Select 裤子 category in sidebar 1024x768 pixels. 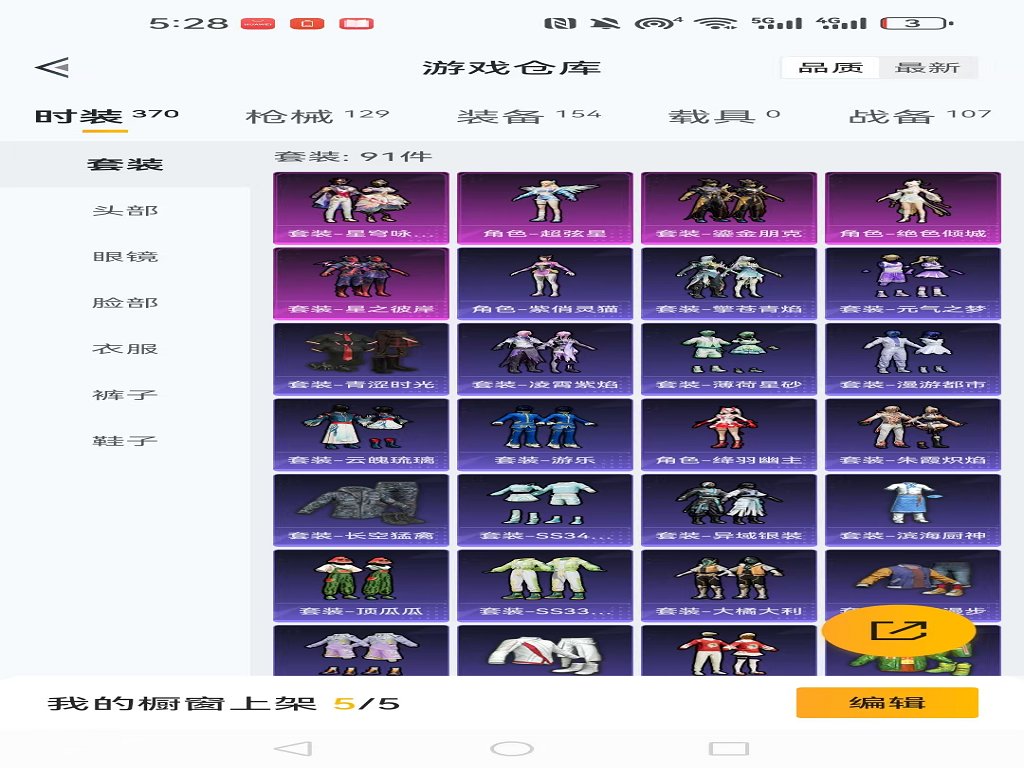tap(125, 395)
